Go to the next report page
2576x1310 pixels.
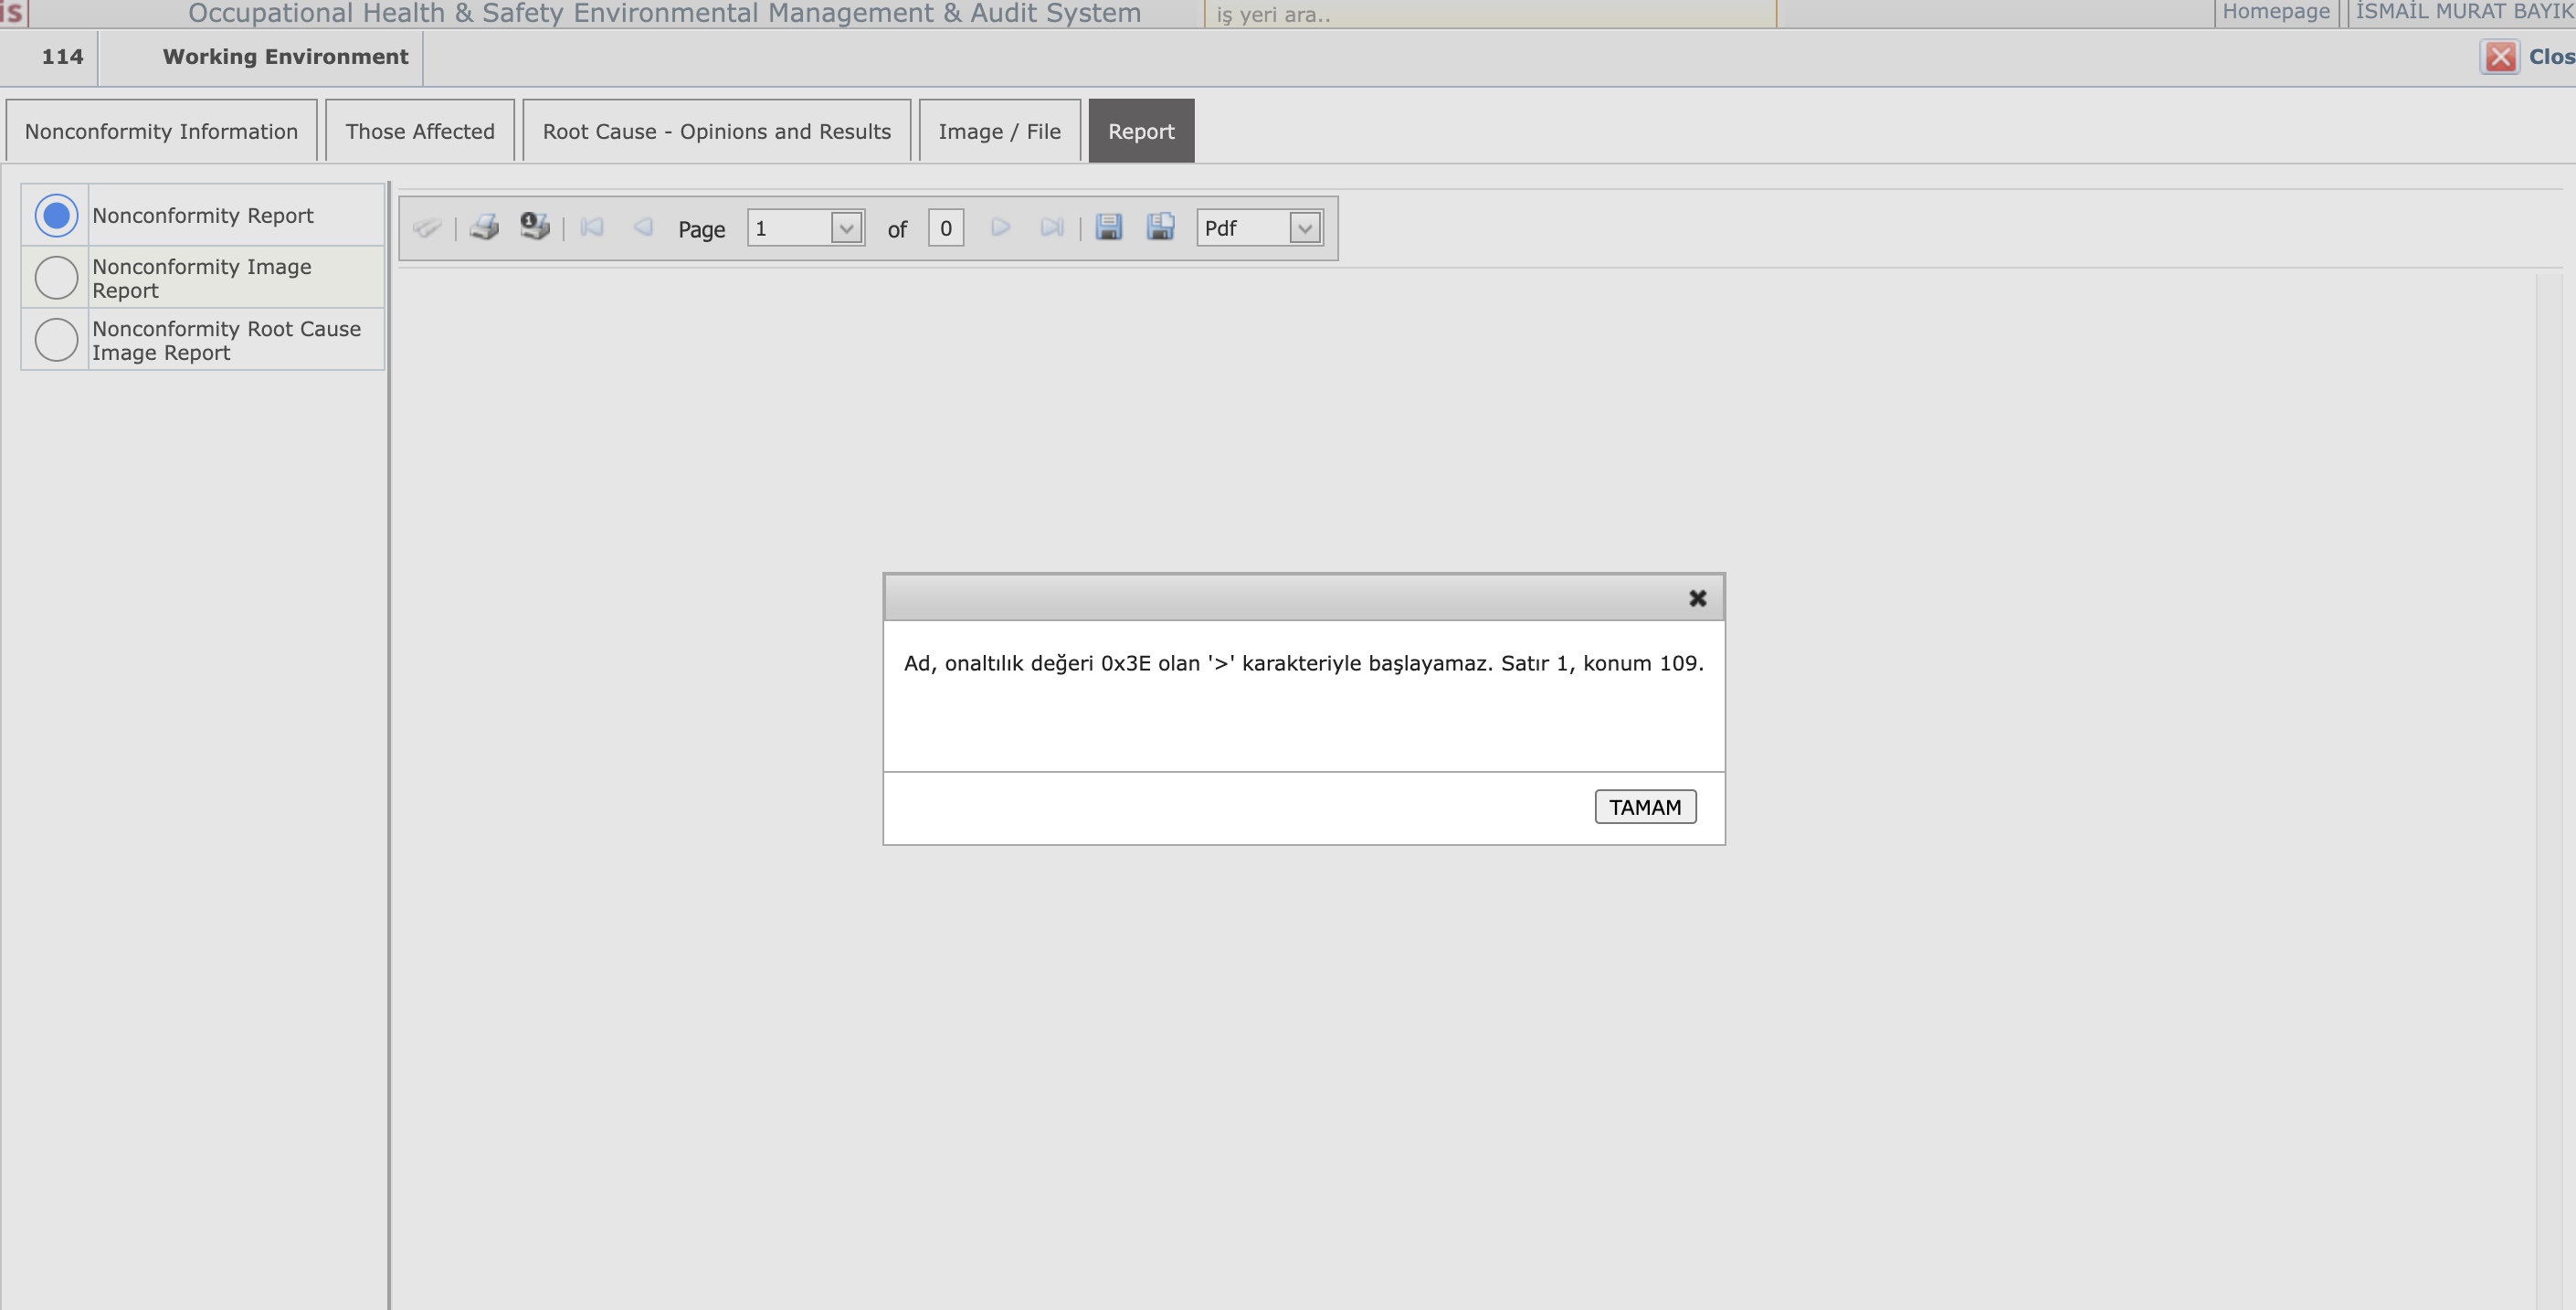(x=1000, y=228)
